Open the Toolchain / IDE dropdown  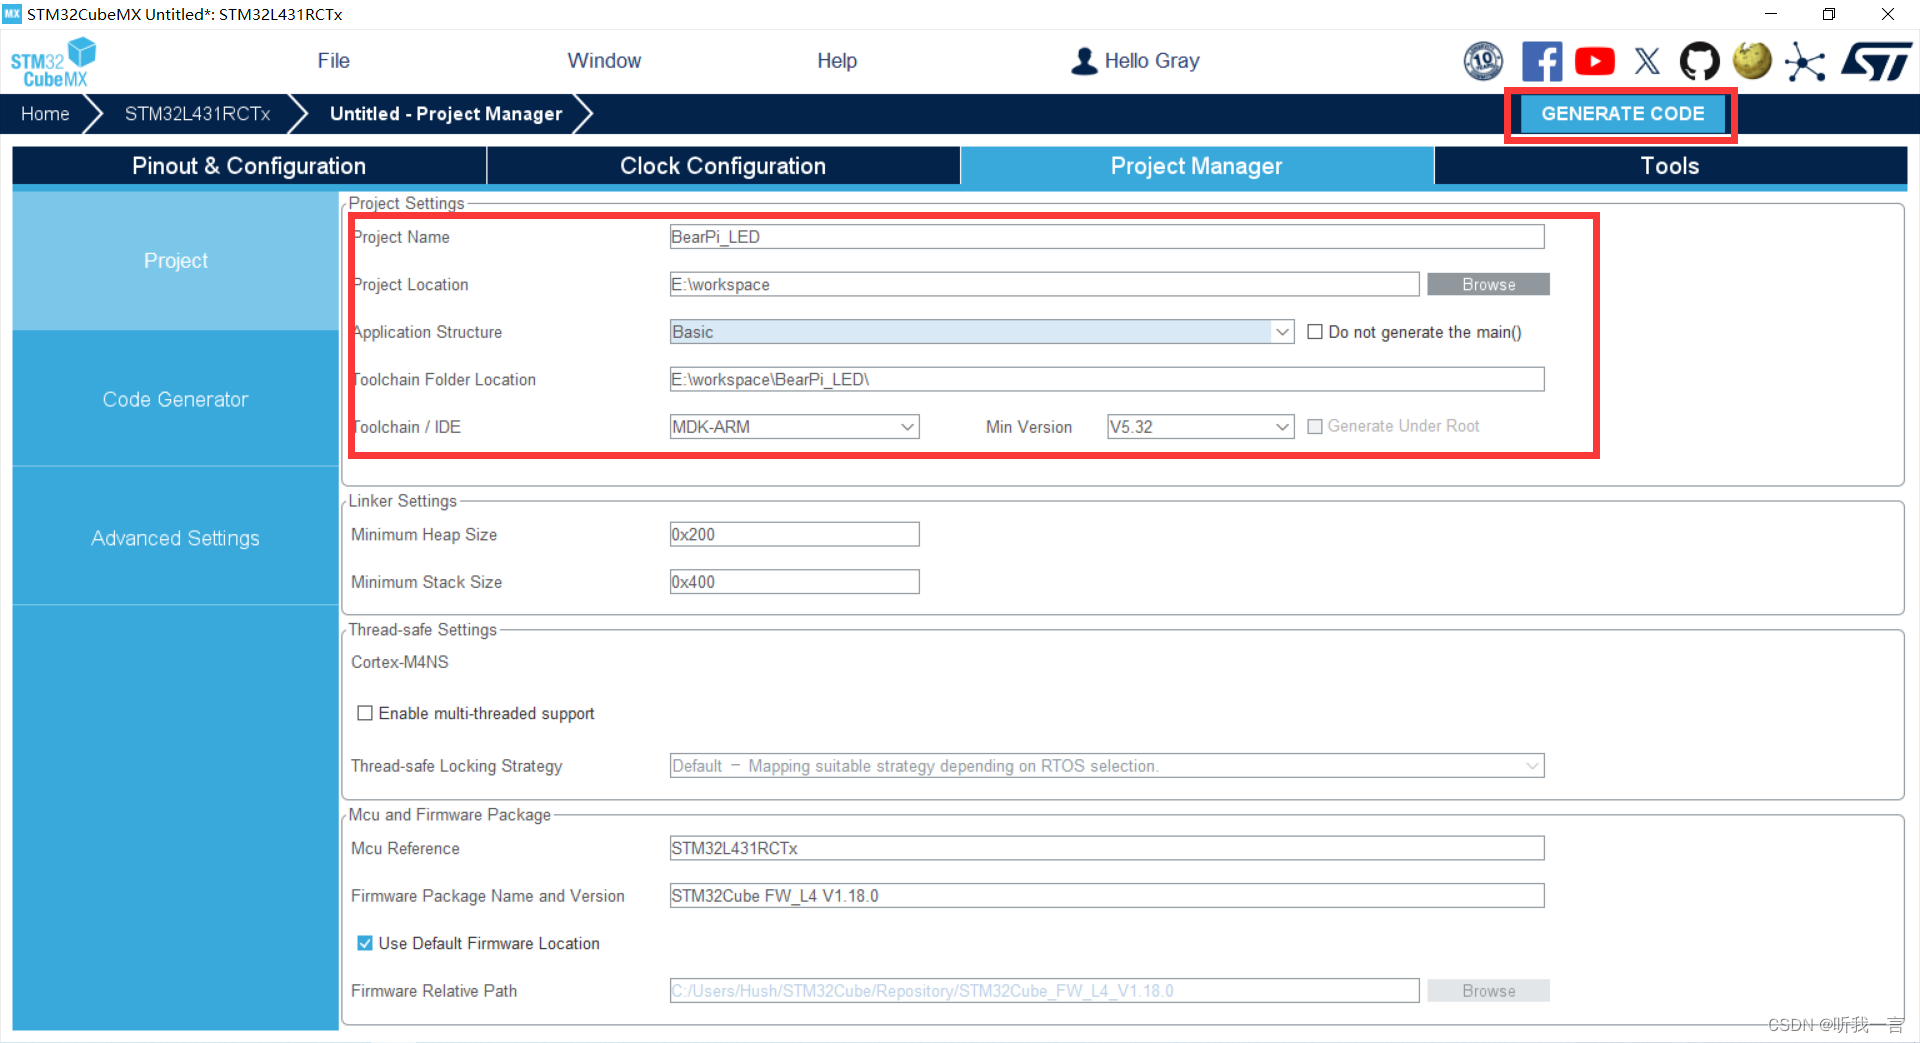pos(794,427)
